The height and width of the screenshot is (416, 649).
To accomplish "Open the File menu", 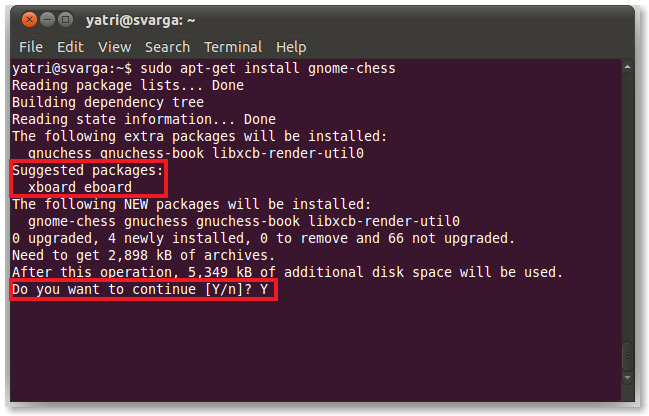I will pyautogui.click(x=31, y=47).
